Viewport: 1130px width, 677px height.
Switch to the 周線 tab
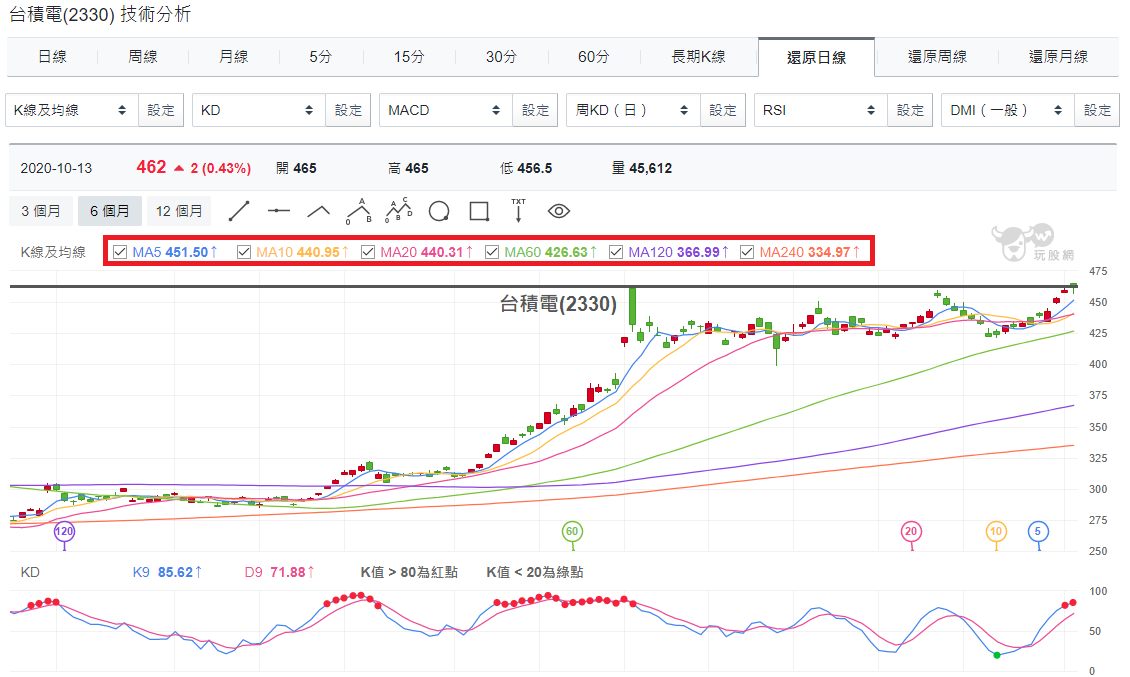pos(143,56)
